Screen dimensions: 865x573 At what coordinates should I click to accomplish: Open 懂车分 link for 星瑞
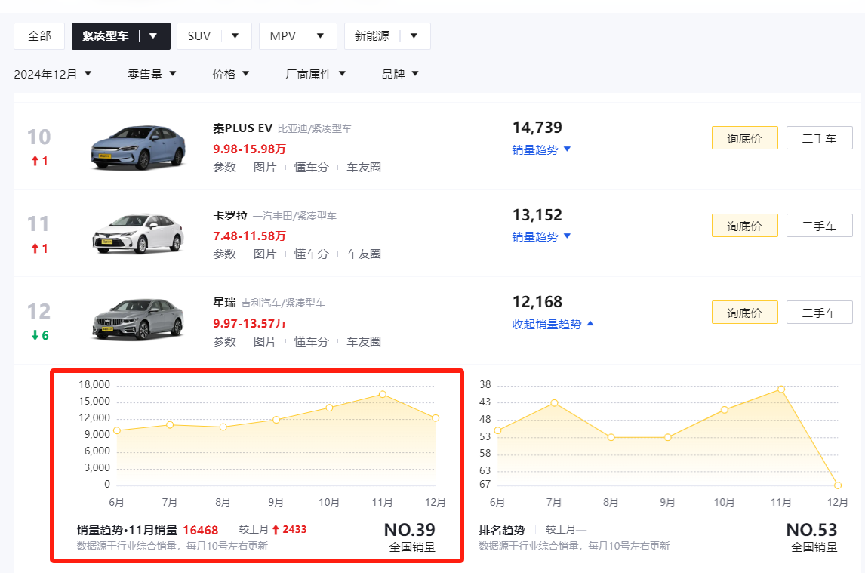(311, 342)
